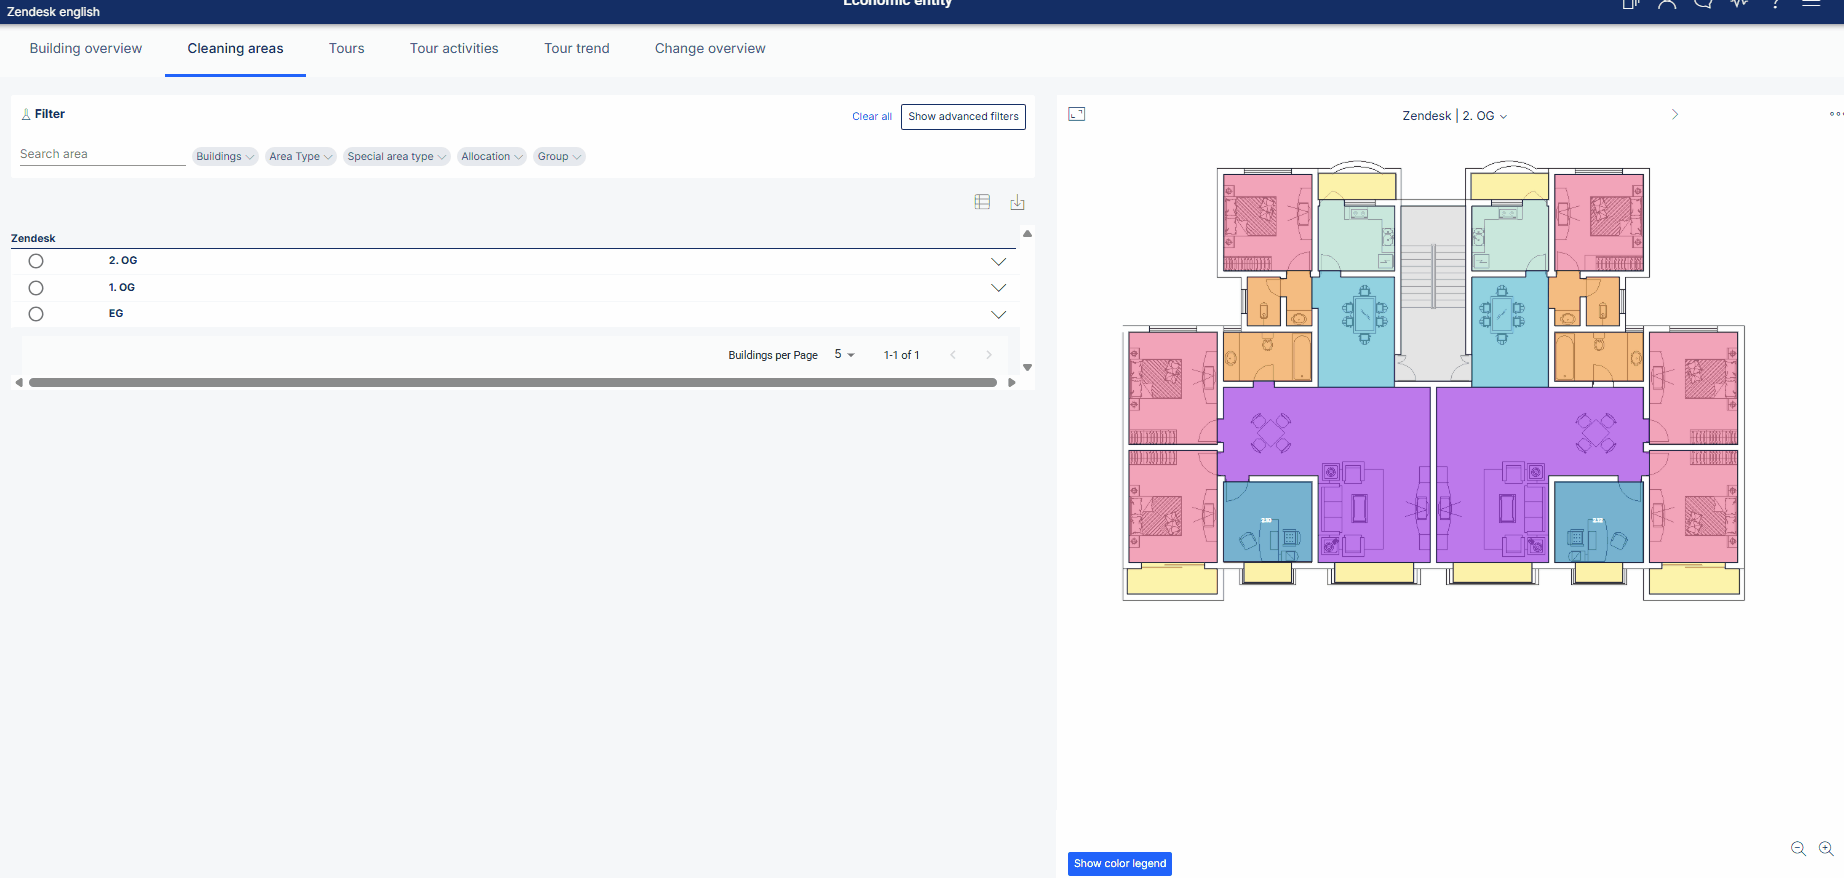Open Buildings per Page dropdown
The image size is (1844, 878).
click(844, 355)
